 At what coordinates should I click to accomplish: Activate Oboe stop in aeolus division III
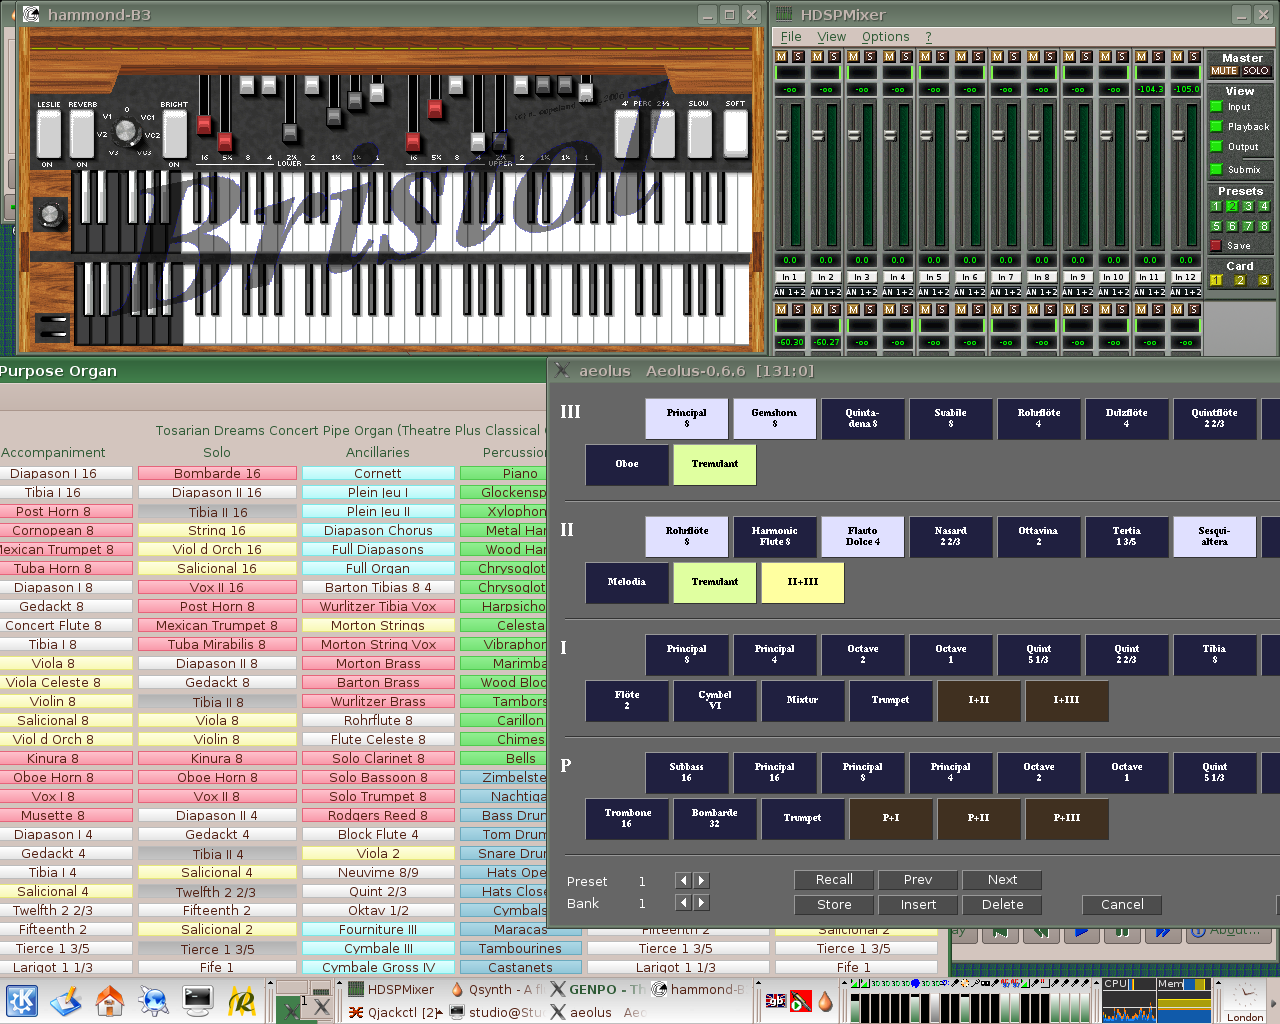click(x=627, y=464)
